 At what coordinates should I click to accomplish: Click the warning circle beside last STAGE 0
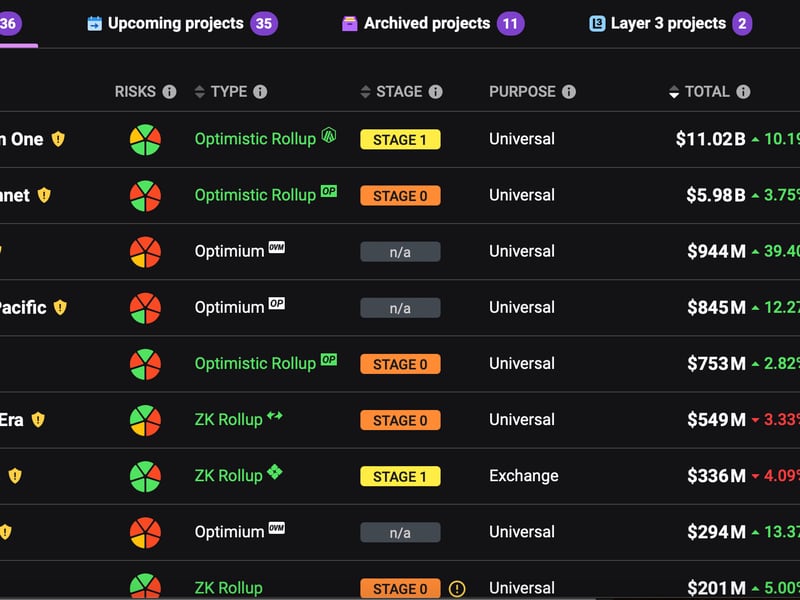(457, 588)
